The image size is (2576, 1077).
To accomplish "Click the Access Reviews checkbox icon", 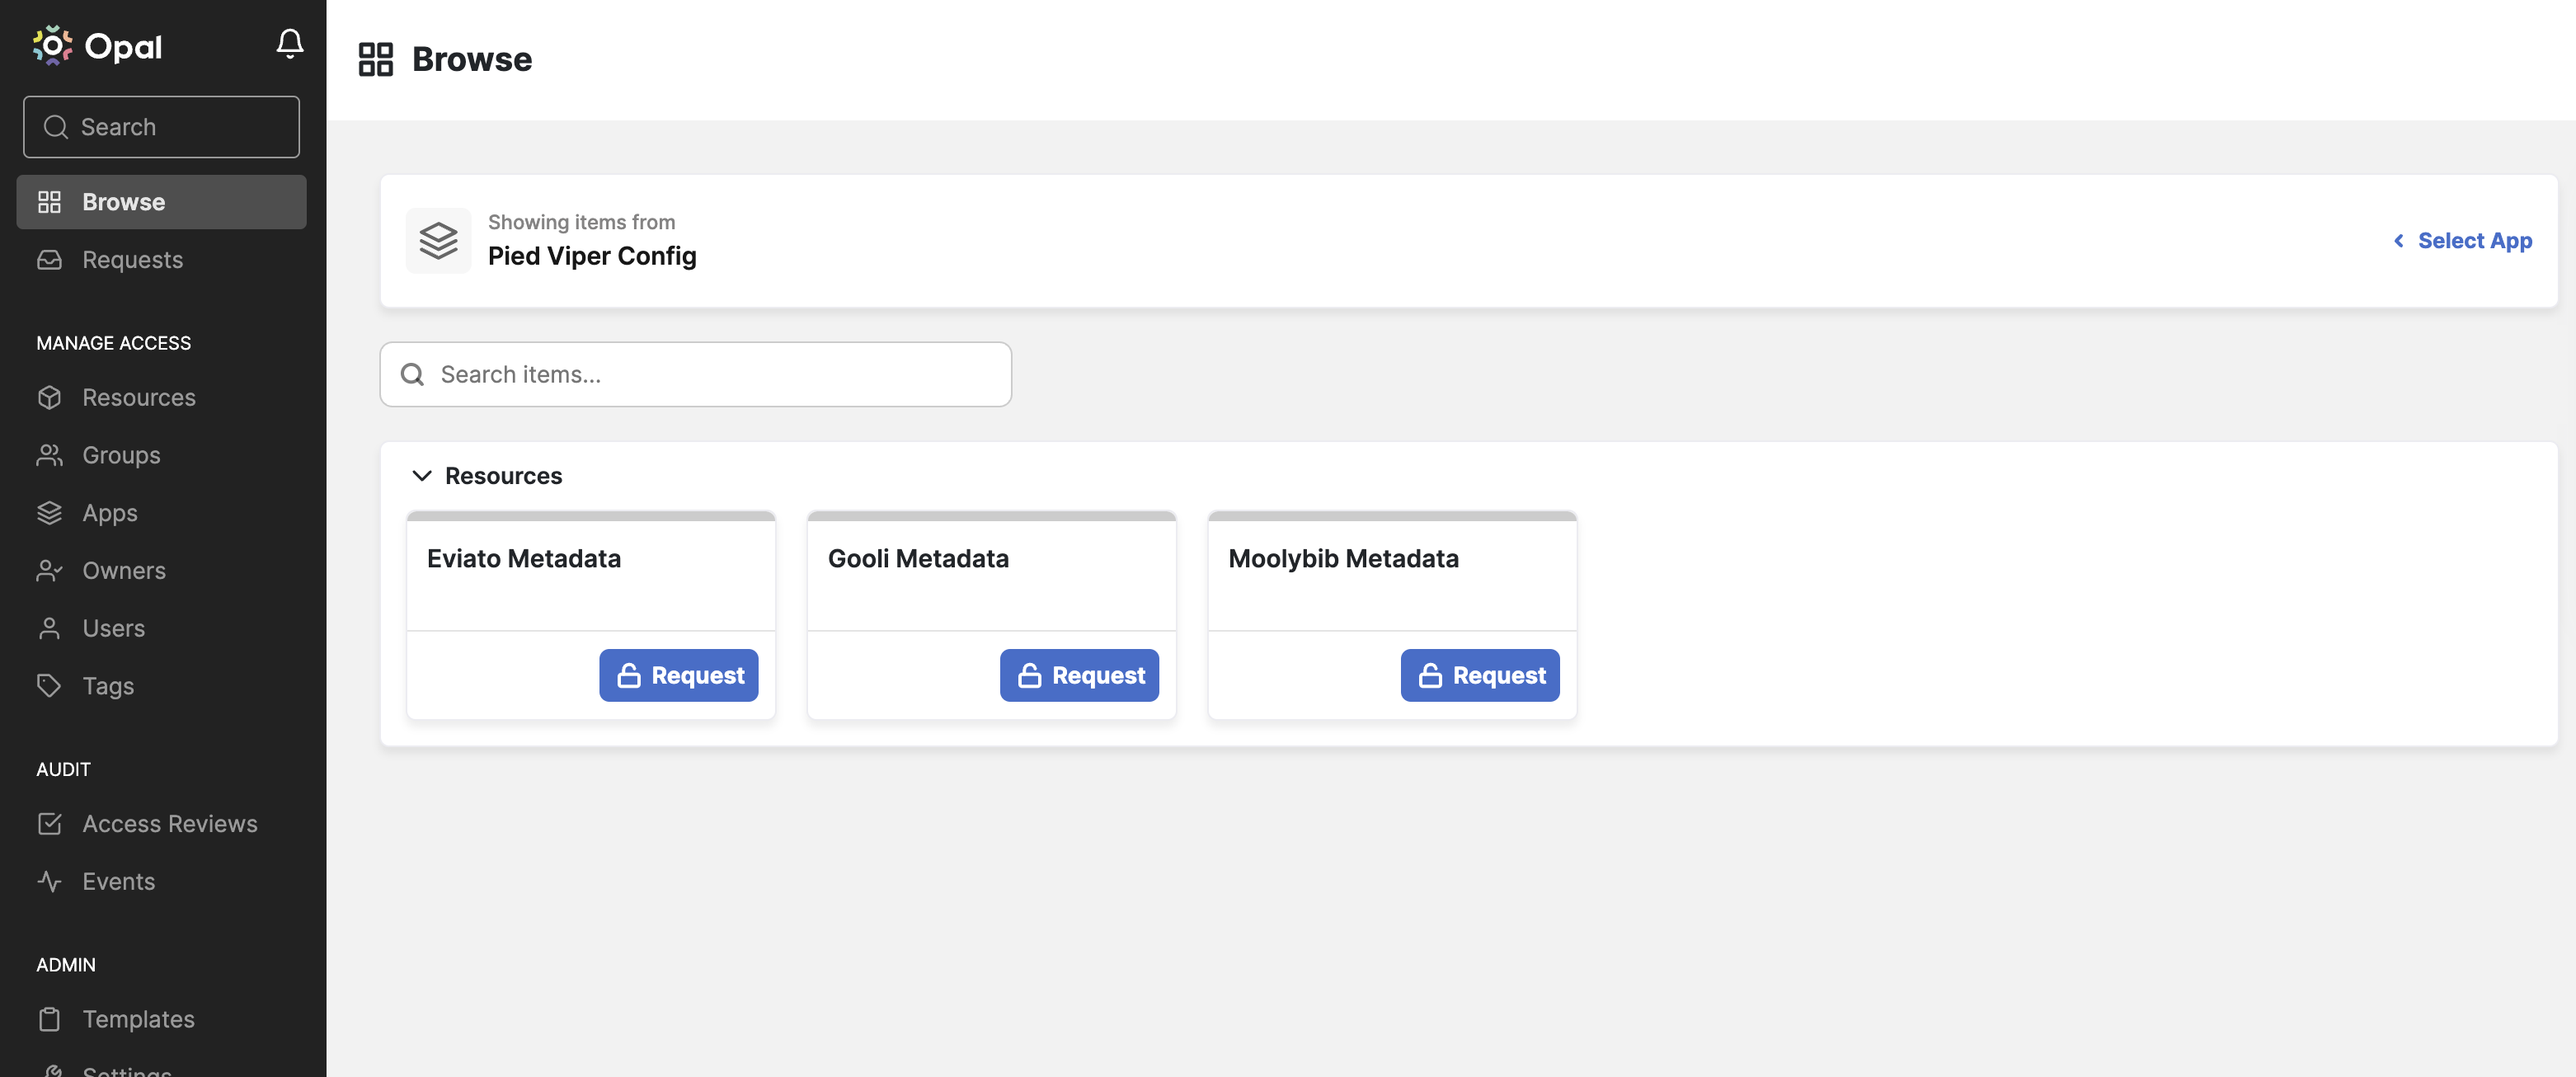I will (49, 824).
